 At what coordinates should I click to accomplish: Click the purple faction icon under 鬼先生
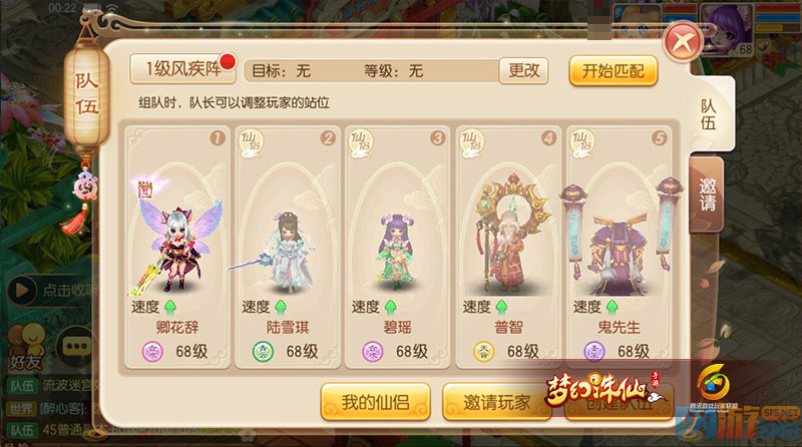coord(594,351)
